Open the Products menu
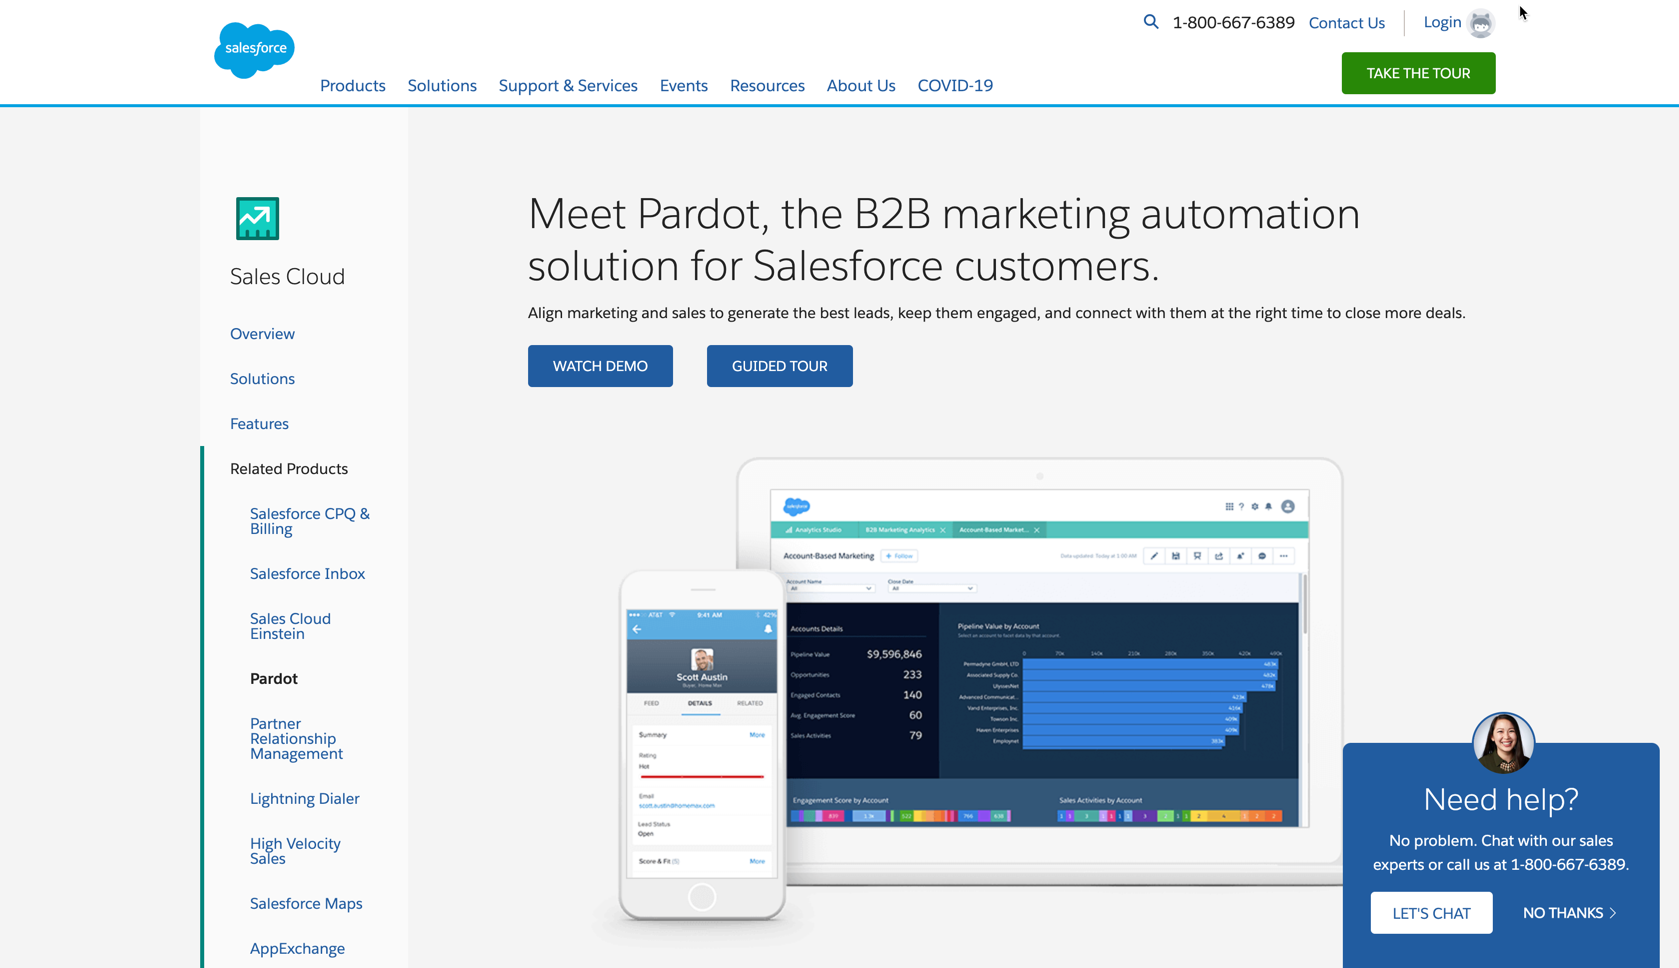 click(x=353, y=85)
